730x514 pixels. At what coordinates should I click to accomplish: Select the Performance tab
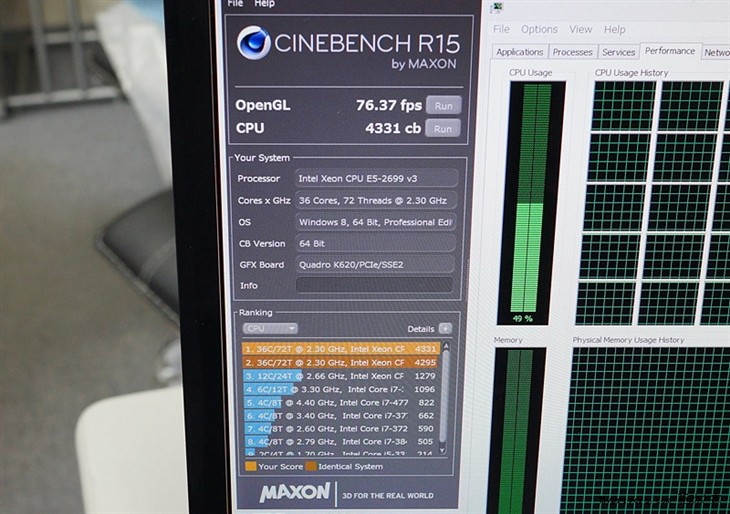coord(670,51)
